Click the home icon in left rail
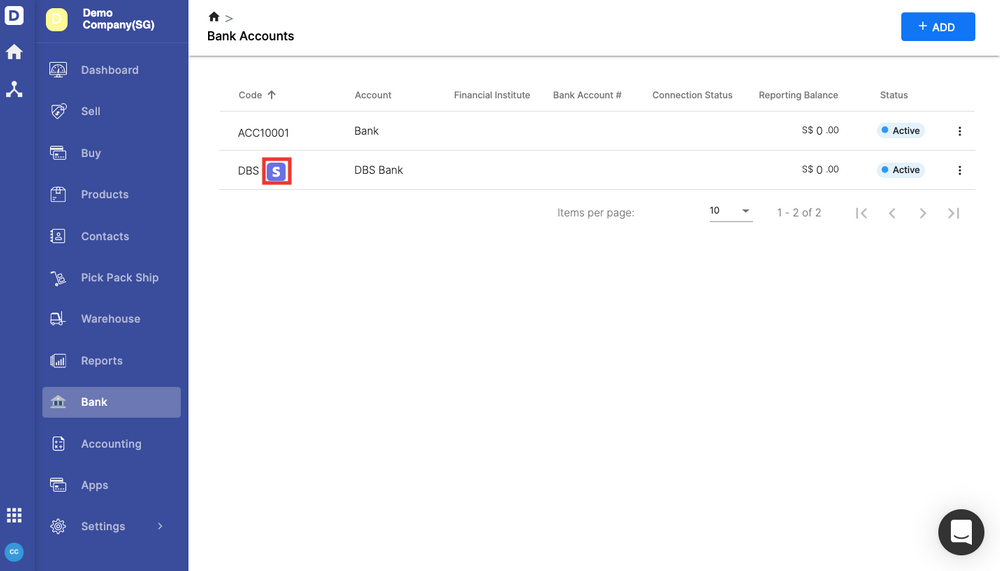 [x=14, y=52]
